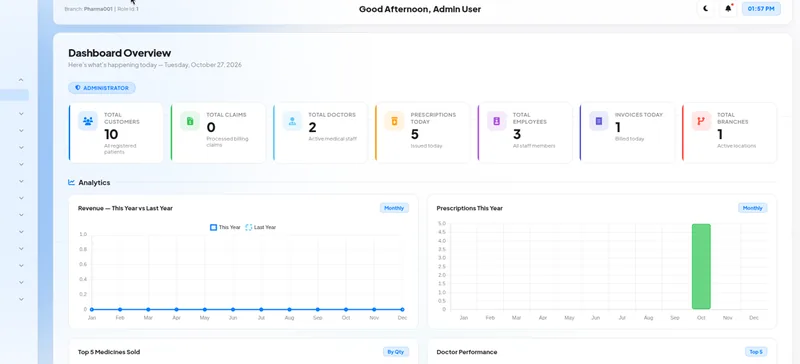The width and height of the screenshot is (800, 364).
Task: Click the 'Billed today' caption
Action: click(630, 139)
